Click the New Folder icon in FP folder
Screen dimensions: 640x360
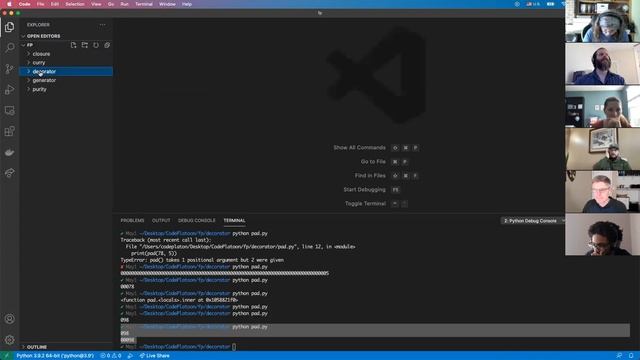click(x=84, y=45)
